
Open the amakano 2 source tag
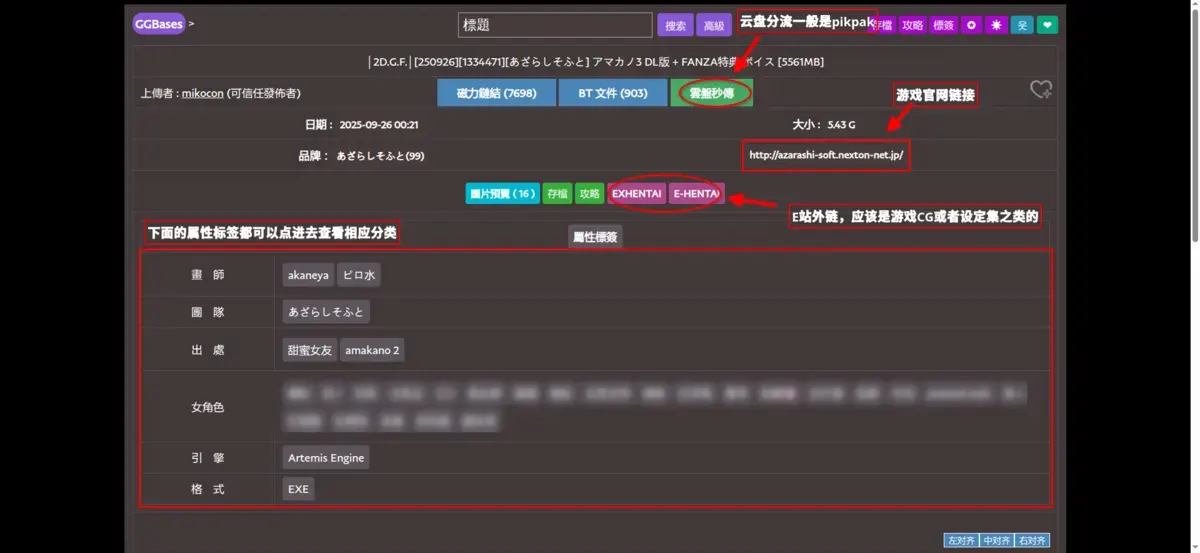pyautogui.click(x=372, y=350)
